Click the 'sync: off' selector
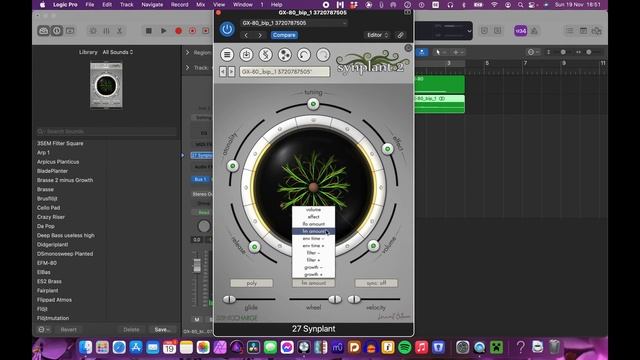 coord(376,283)
